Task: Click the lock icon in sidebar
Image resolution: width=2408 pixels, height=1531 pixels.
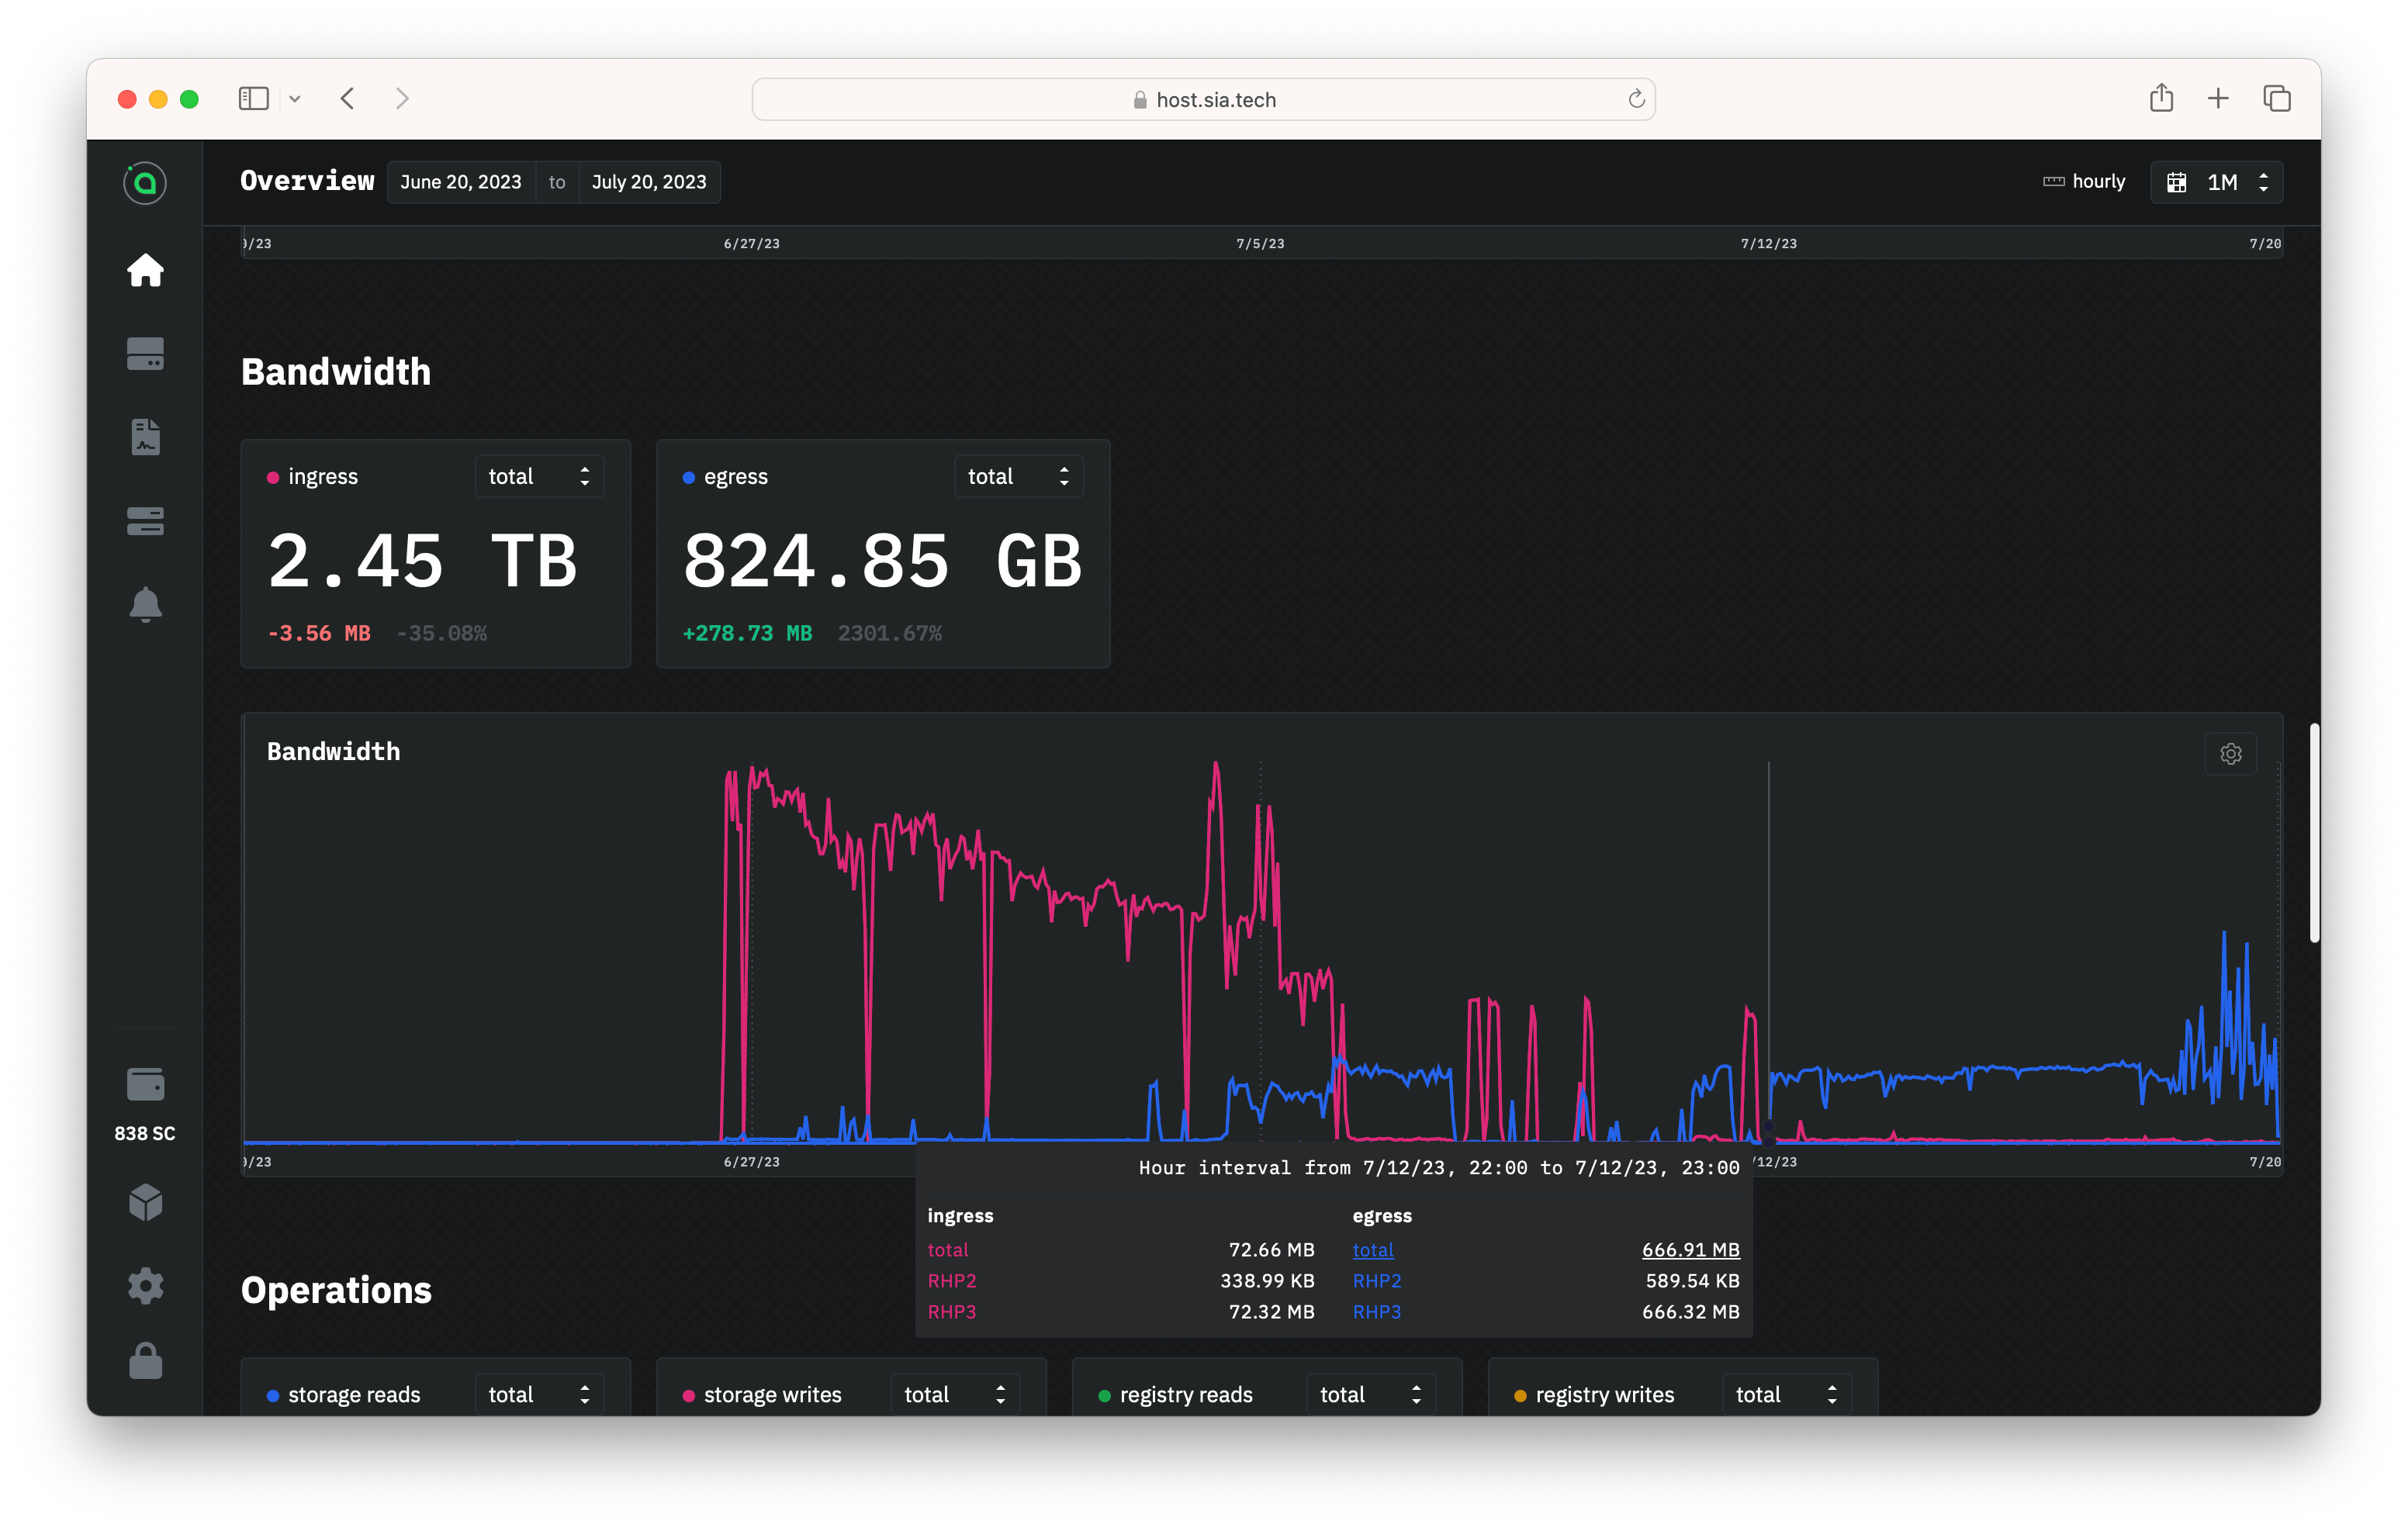Action: [x=145, y=1361]
